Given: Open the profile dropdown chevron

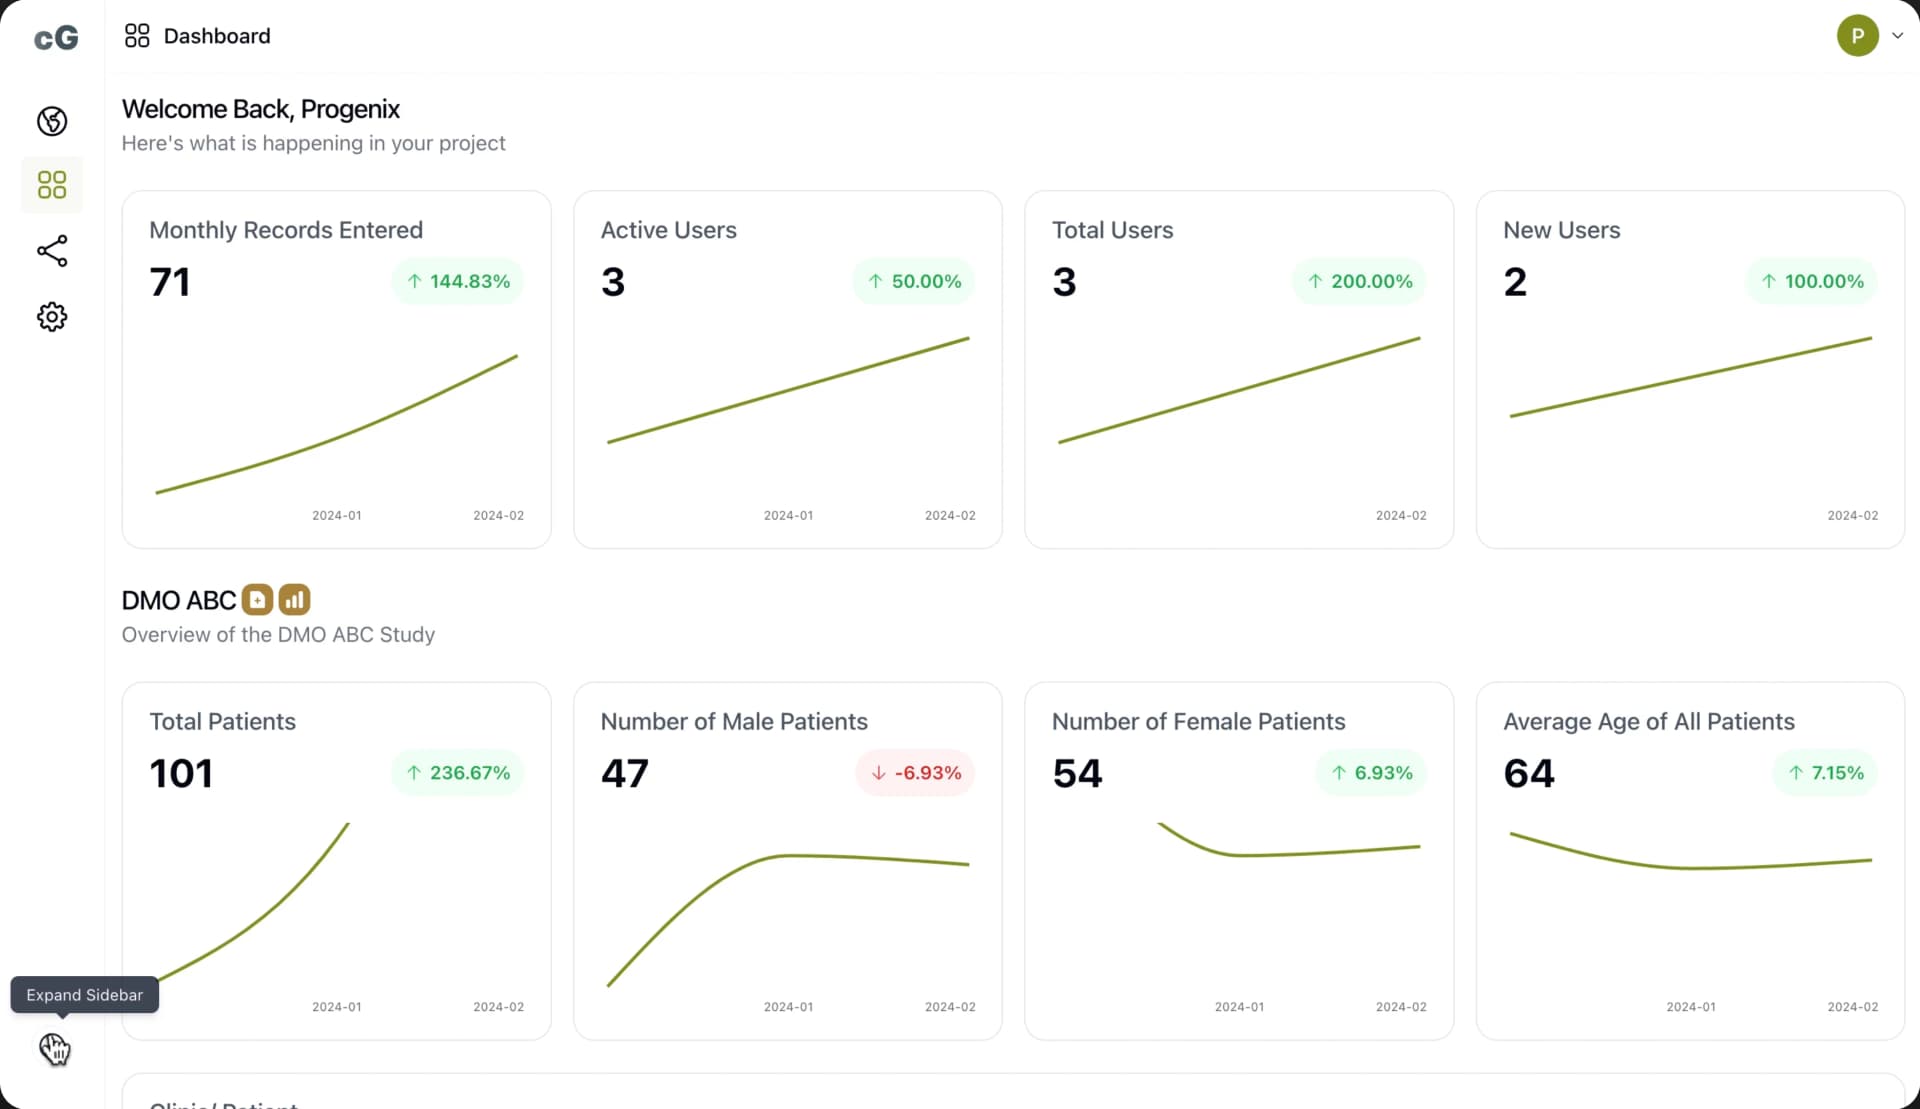Looking at the screenshot, I should [x=1897, y=36].
